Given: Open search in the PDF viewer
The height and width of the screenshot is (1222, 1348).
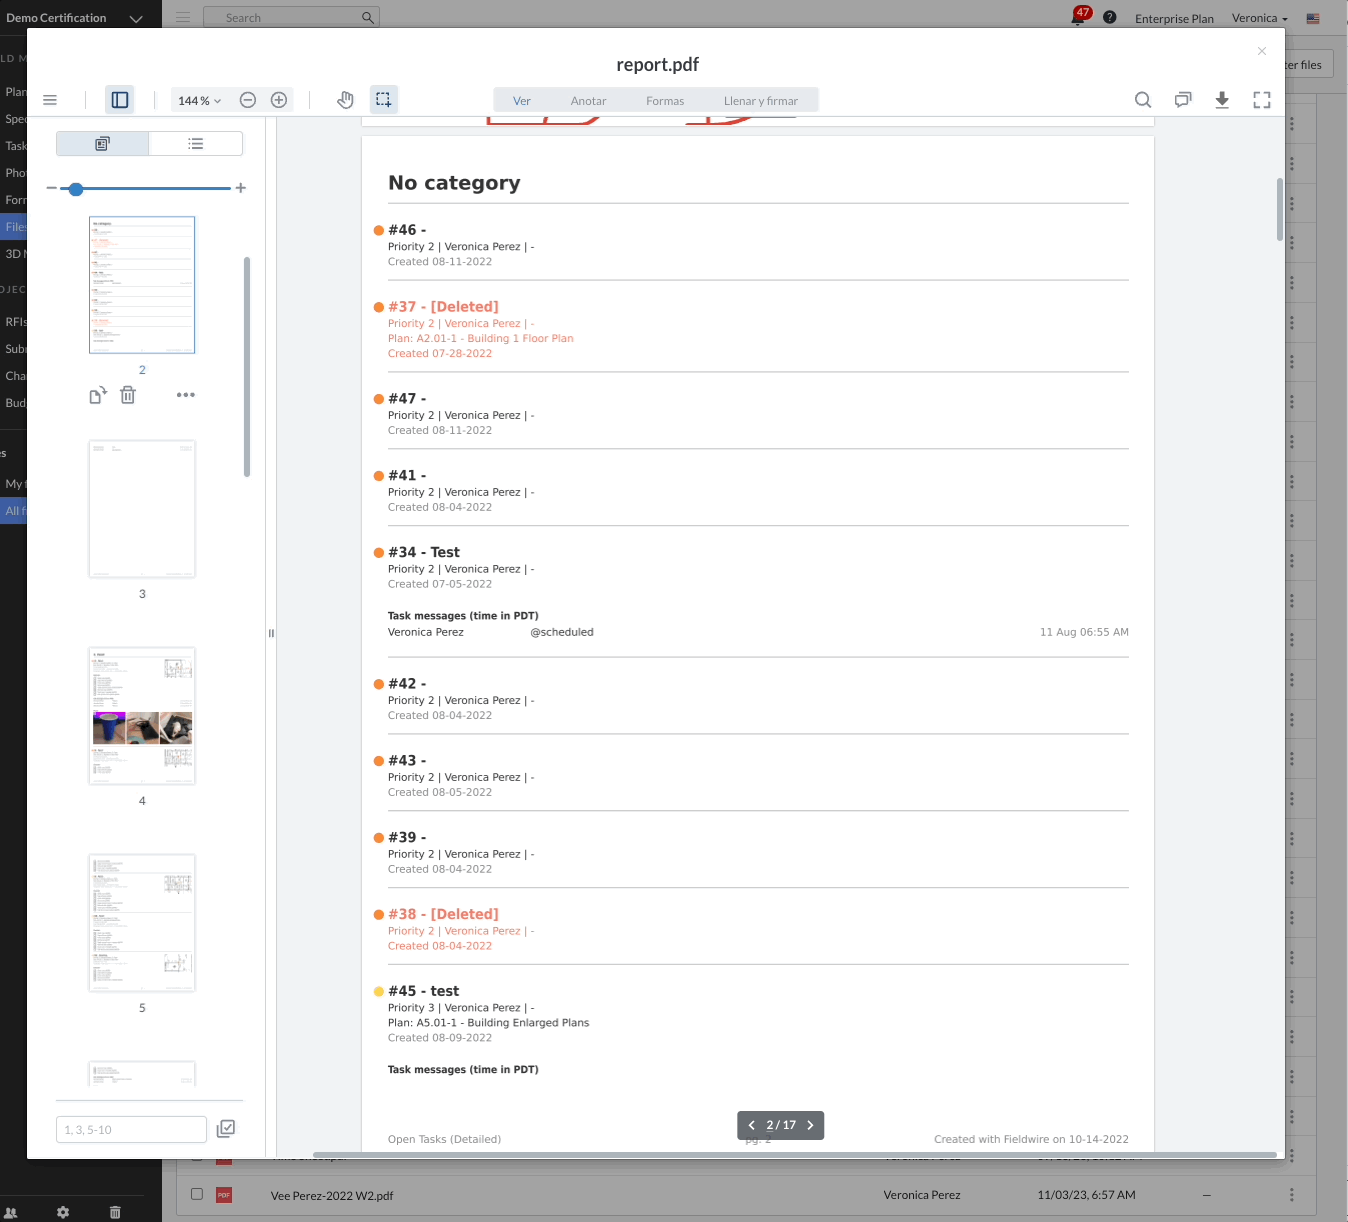Looking at the screenshot, I should [x=1143, y=100].
